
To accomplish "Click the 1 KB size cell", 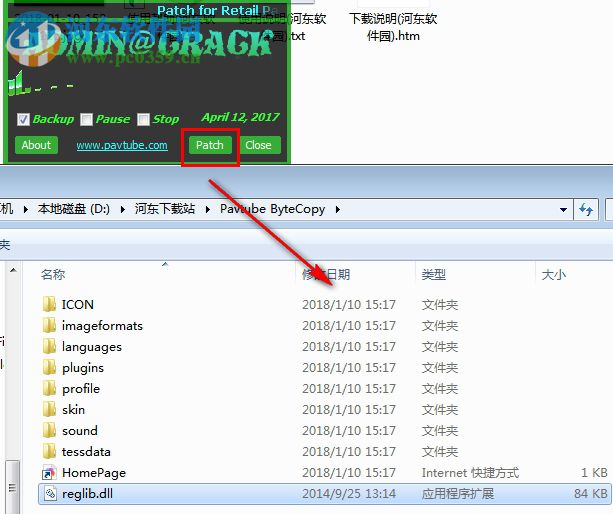I will tap(594, 473).
